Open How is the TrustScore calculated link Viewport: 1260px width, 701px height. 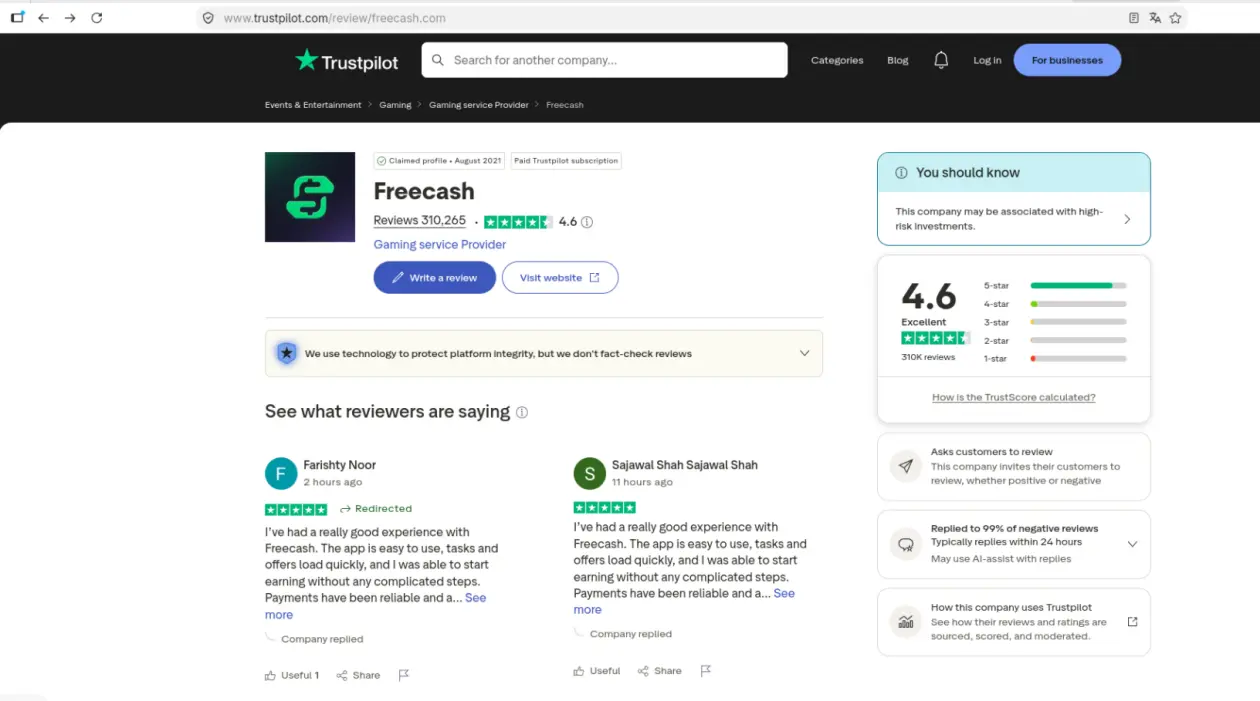pyautogui.click(x=1014, y=397)
